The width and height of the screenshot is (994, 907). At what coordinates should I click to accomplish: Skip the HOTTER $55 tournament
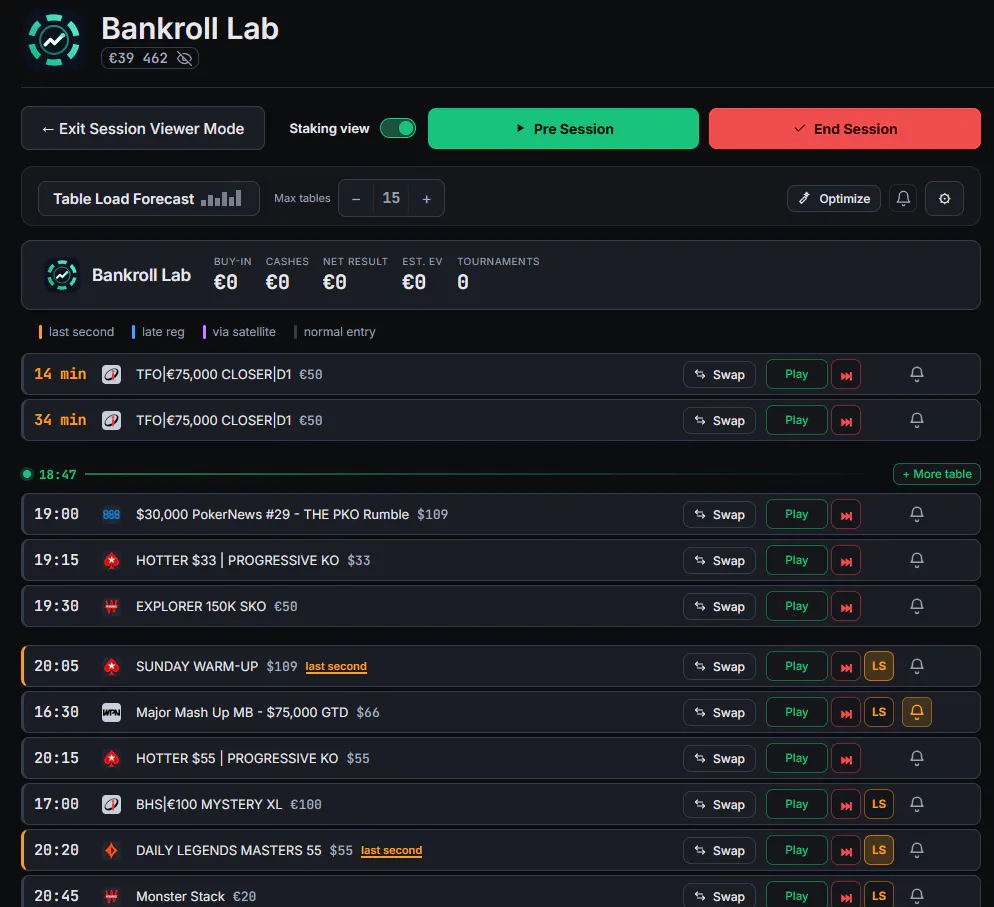846,759
